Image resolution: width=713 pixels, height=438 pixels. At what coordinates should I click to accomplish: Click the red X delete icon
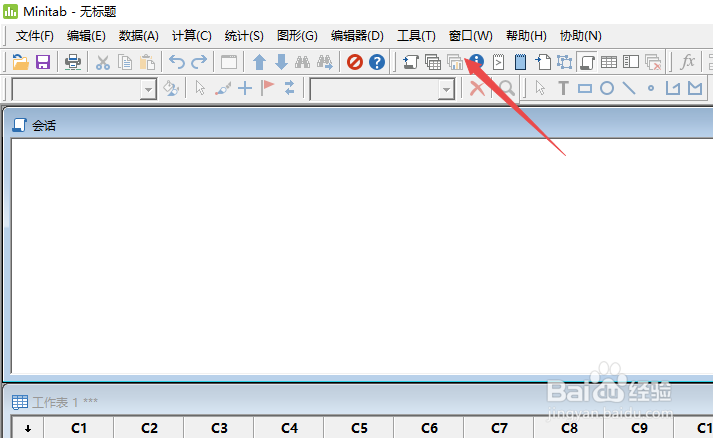[477, 88]
